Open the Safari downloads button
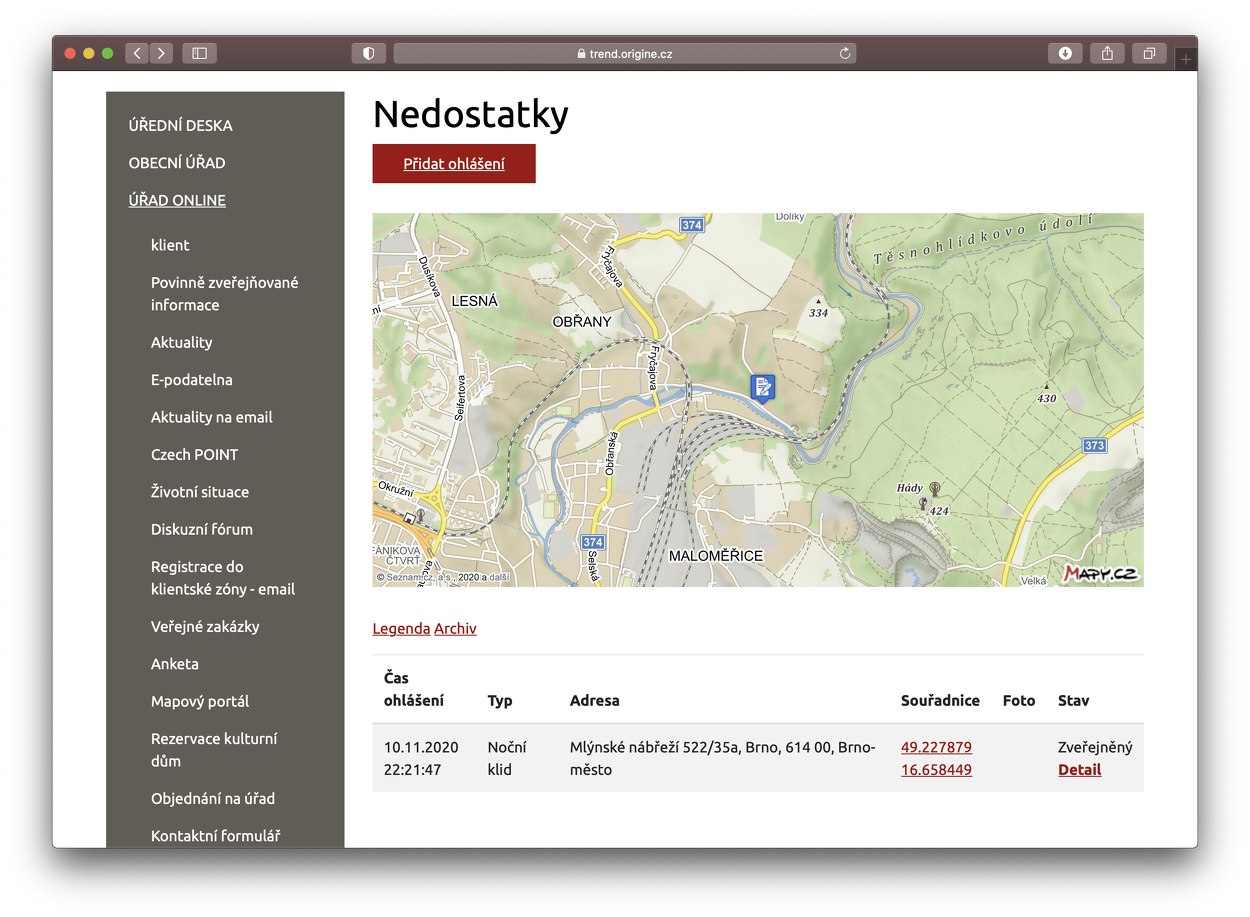1250x917 pixels. (x=1065, y=53)
